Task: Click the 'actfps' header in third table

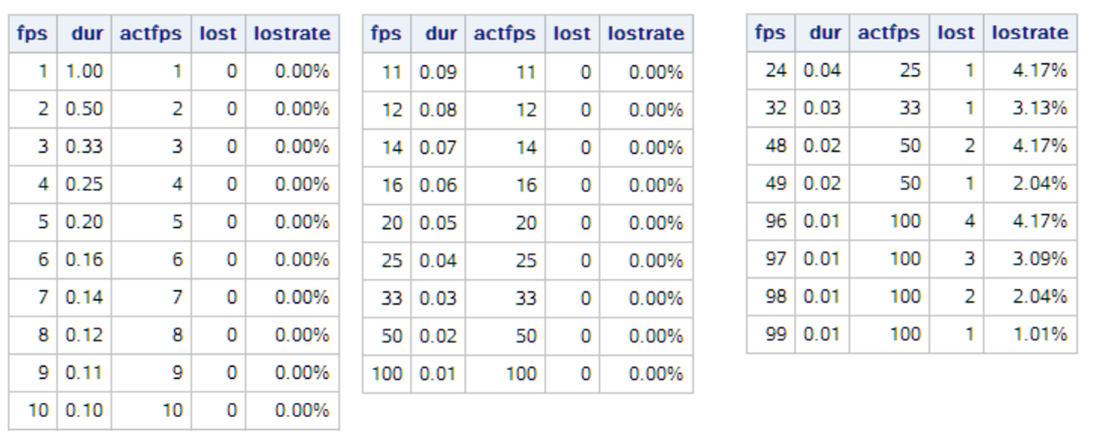Action: pos(889,33)
